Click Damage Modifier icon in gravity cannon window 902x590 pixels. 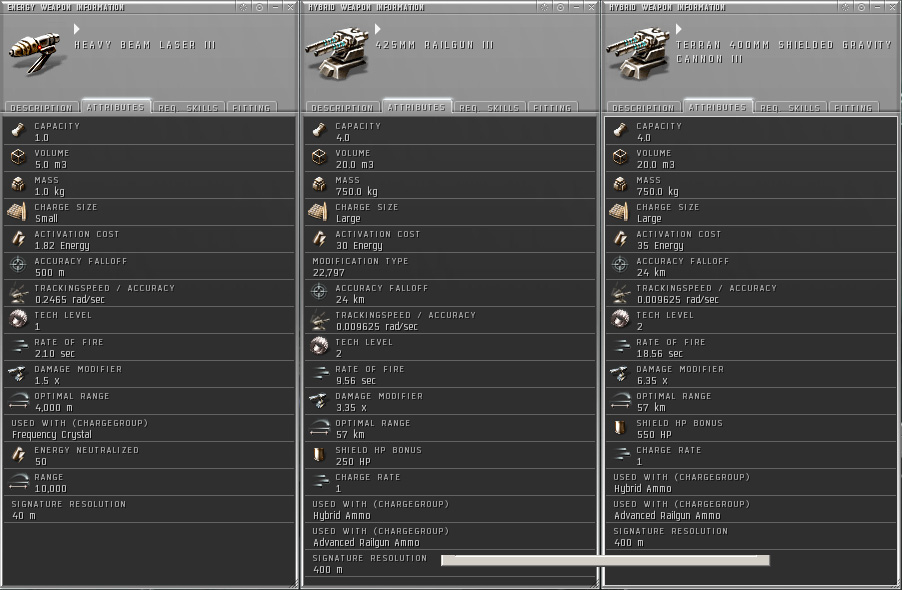click(620, 374)
